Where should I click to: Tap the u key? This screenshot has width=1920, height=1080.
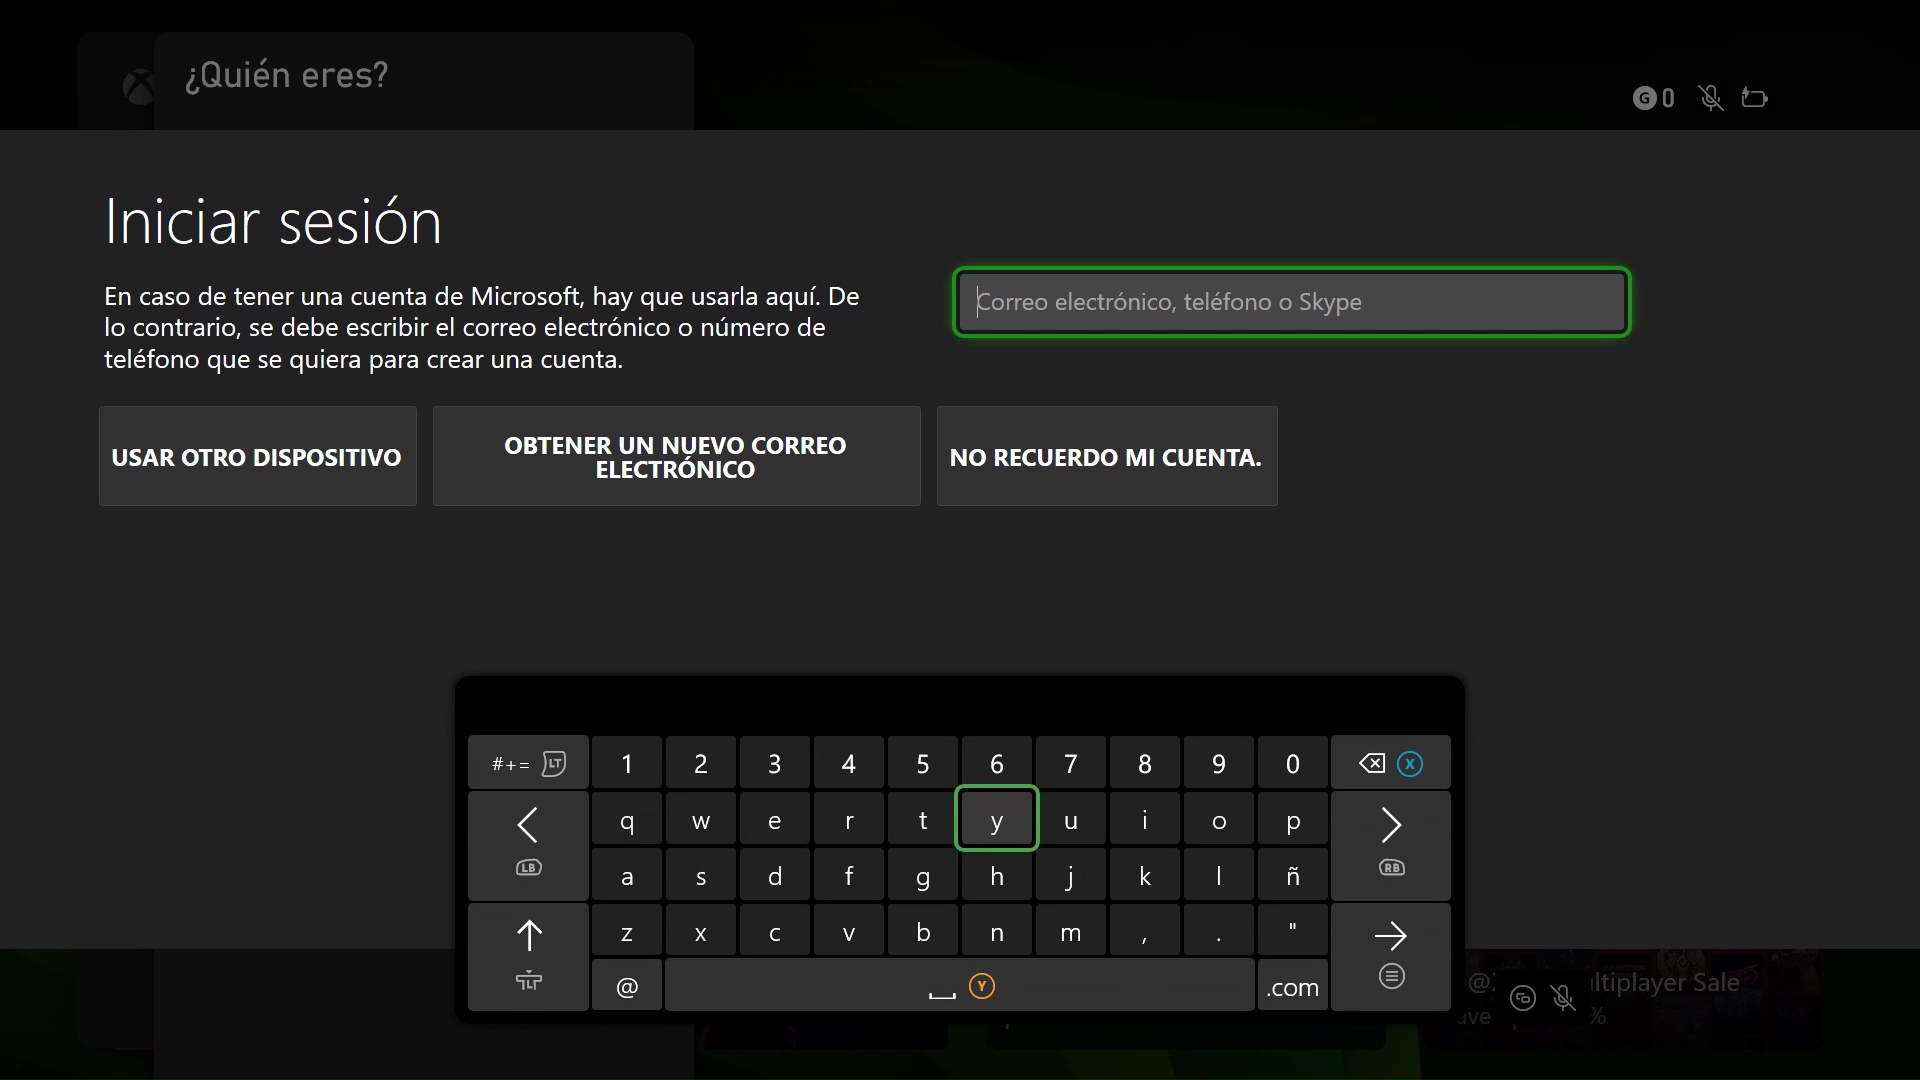pos(1071,820)
